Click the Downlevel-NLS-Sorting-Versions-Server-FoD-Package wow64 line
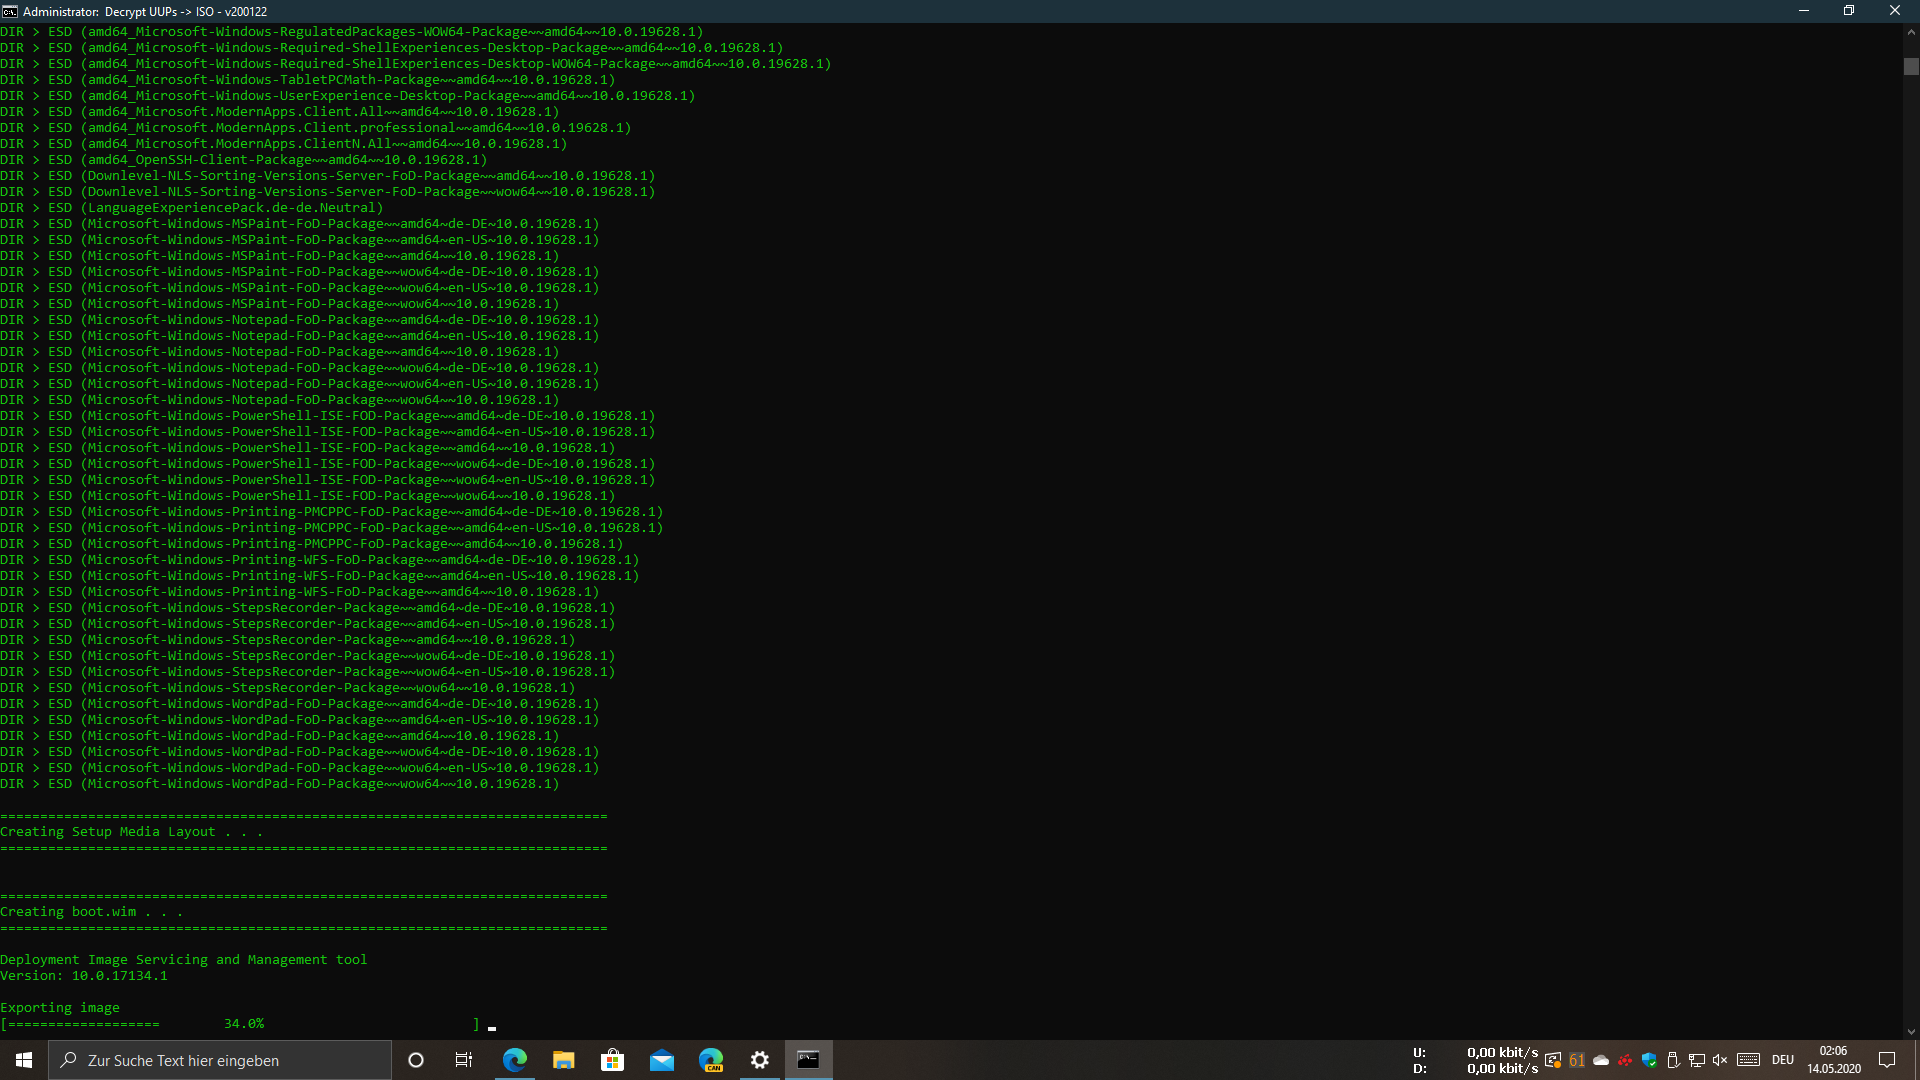Viewport: 1920px width, 1080px height. tap(328, 192)
